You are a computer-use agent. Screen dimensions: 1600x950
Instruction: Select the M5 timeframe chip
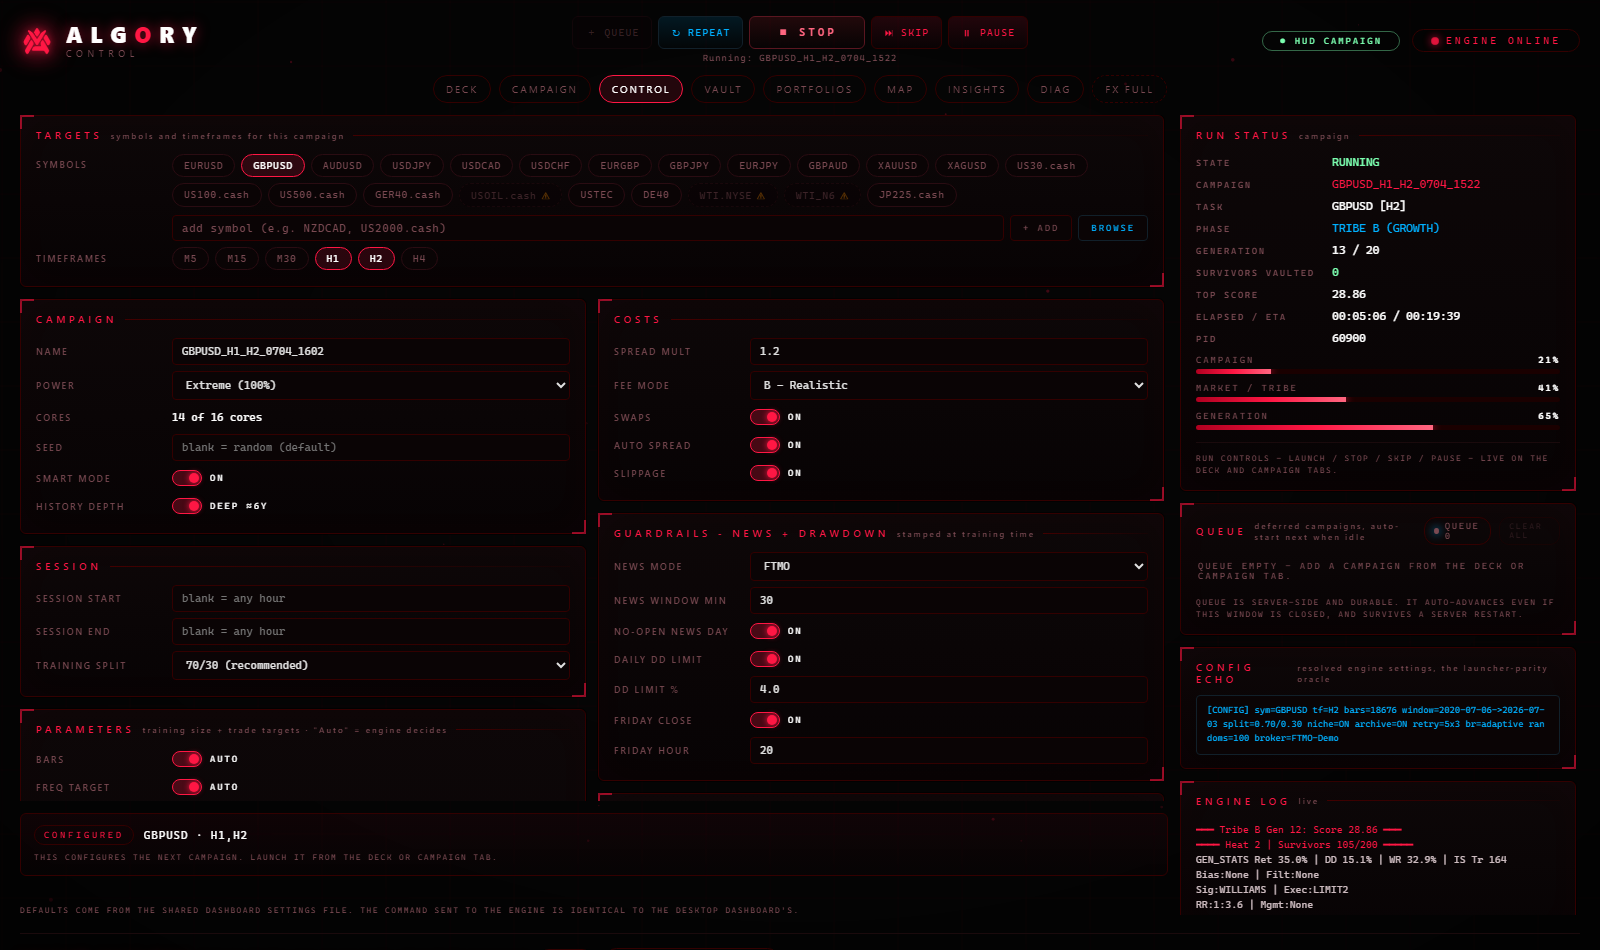coord(190,259)
